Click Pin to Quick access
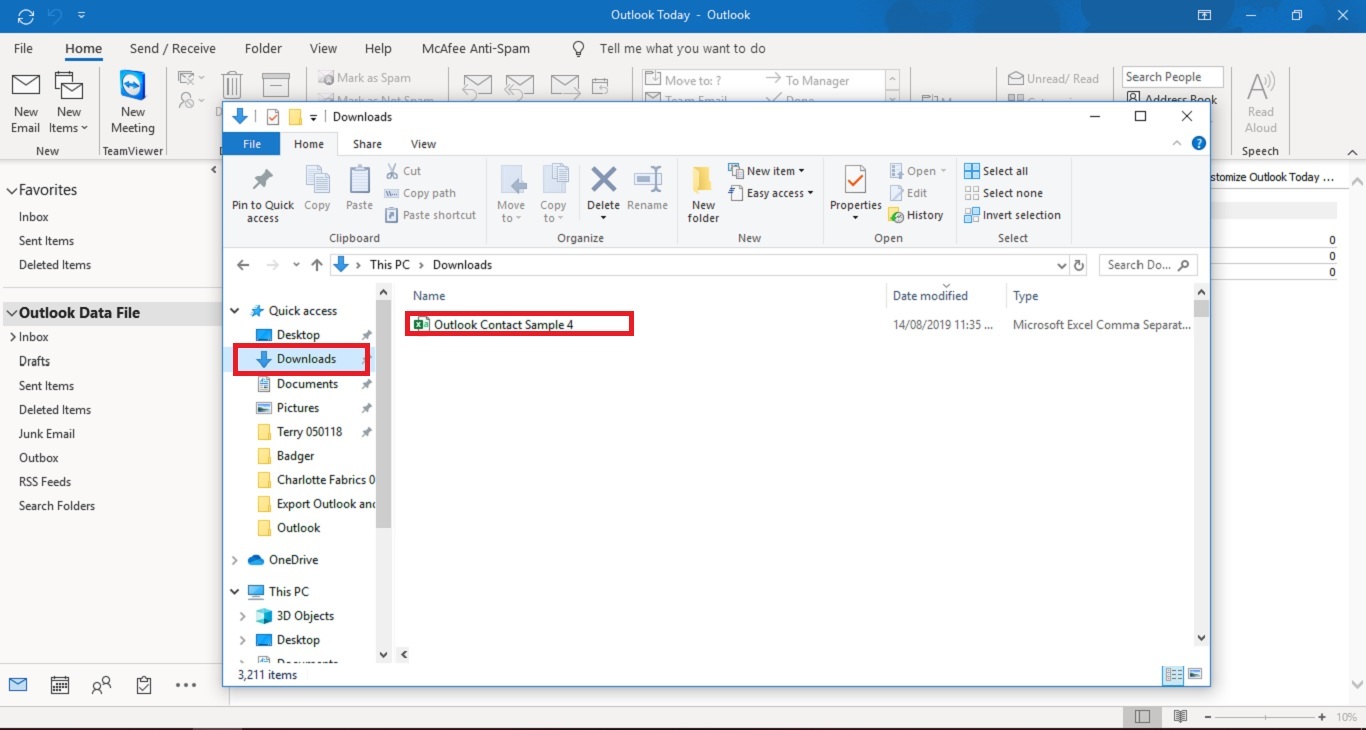1366x730 pixels. pyautogui.click(x=263, y=195)
